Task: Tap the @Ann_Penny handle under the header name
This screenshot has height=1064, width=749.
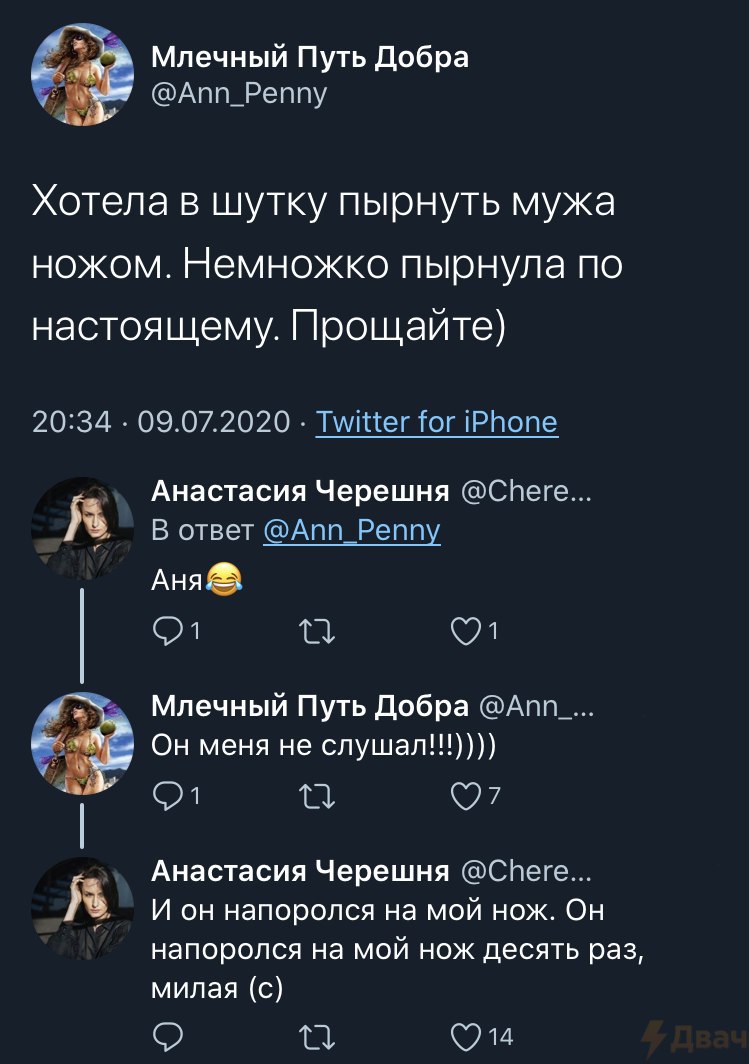Action: tap(238, 94)
